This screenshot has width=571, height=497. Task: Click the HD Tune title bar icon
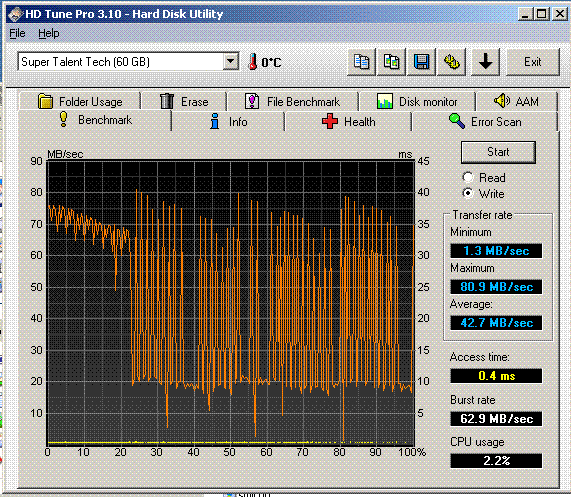(x=15, y=14)
